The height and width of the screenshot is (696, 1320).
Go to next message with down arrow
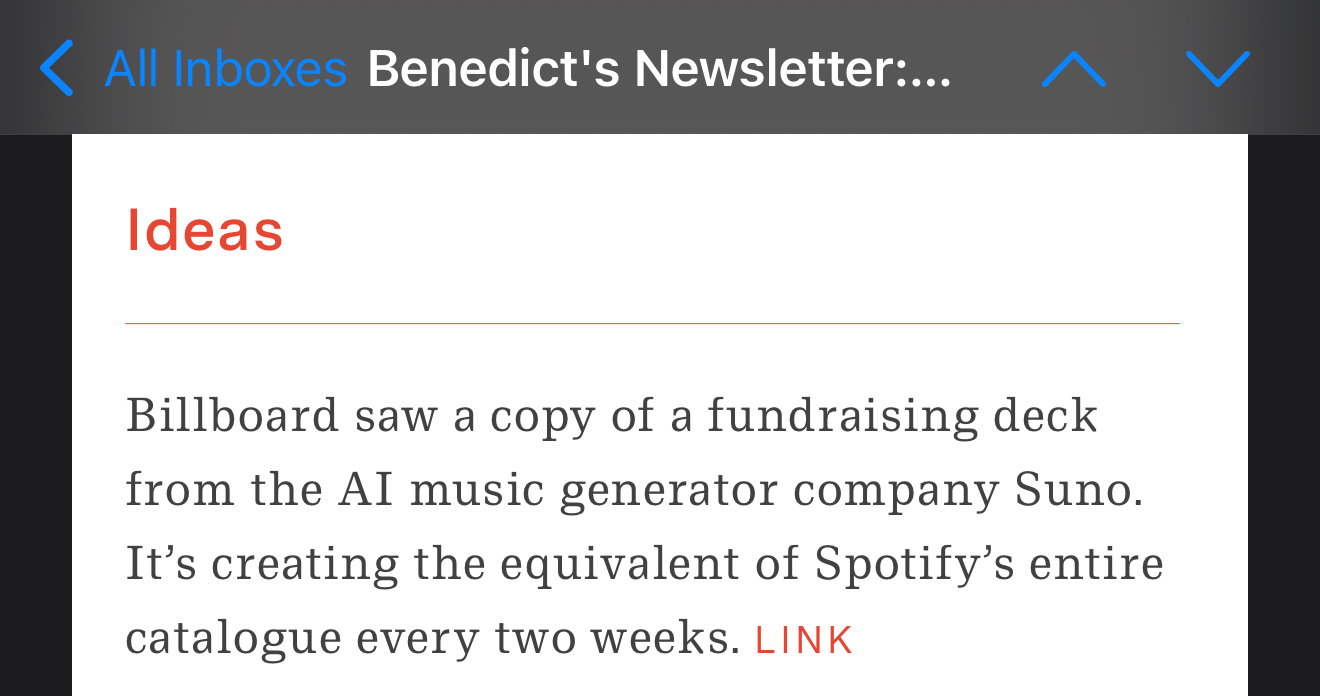click(x=1217, y=69)
